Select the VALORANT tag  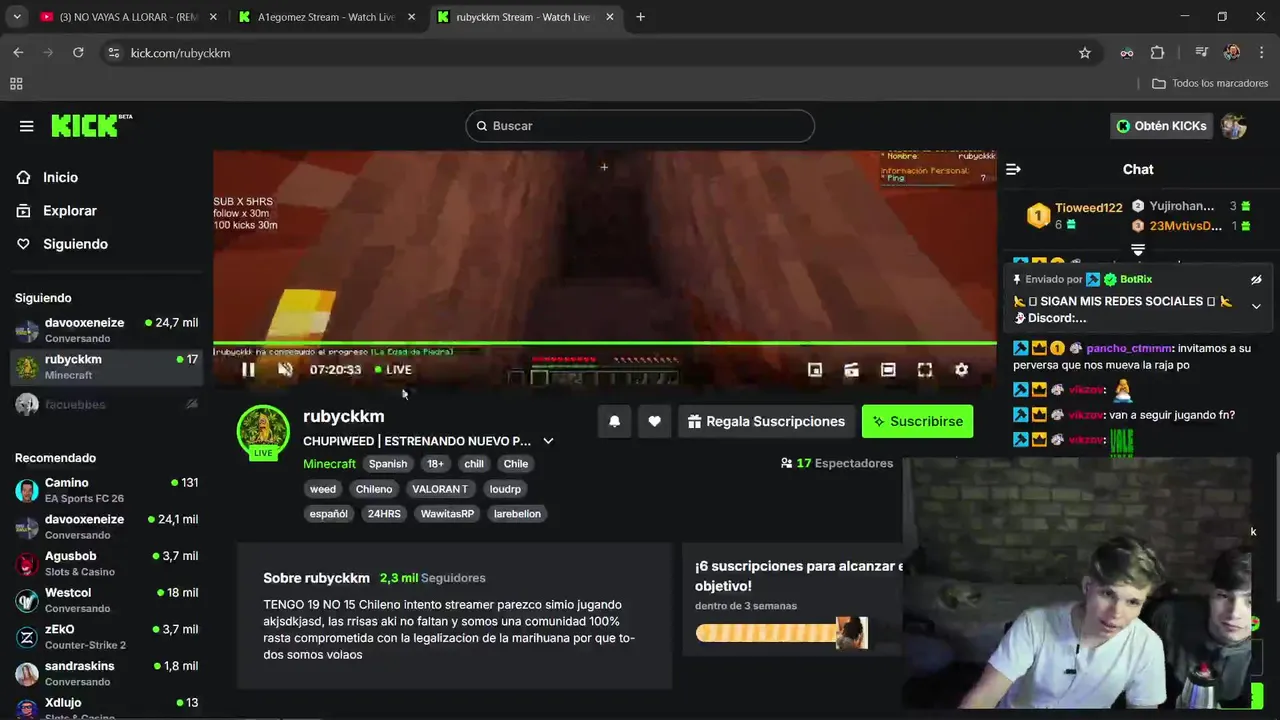(440, 489)
